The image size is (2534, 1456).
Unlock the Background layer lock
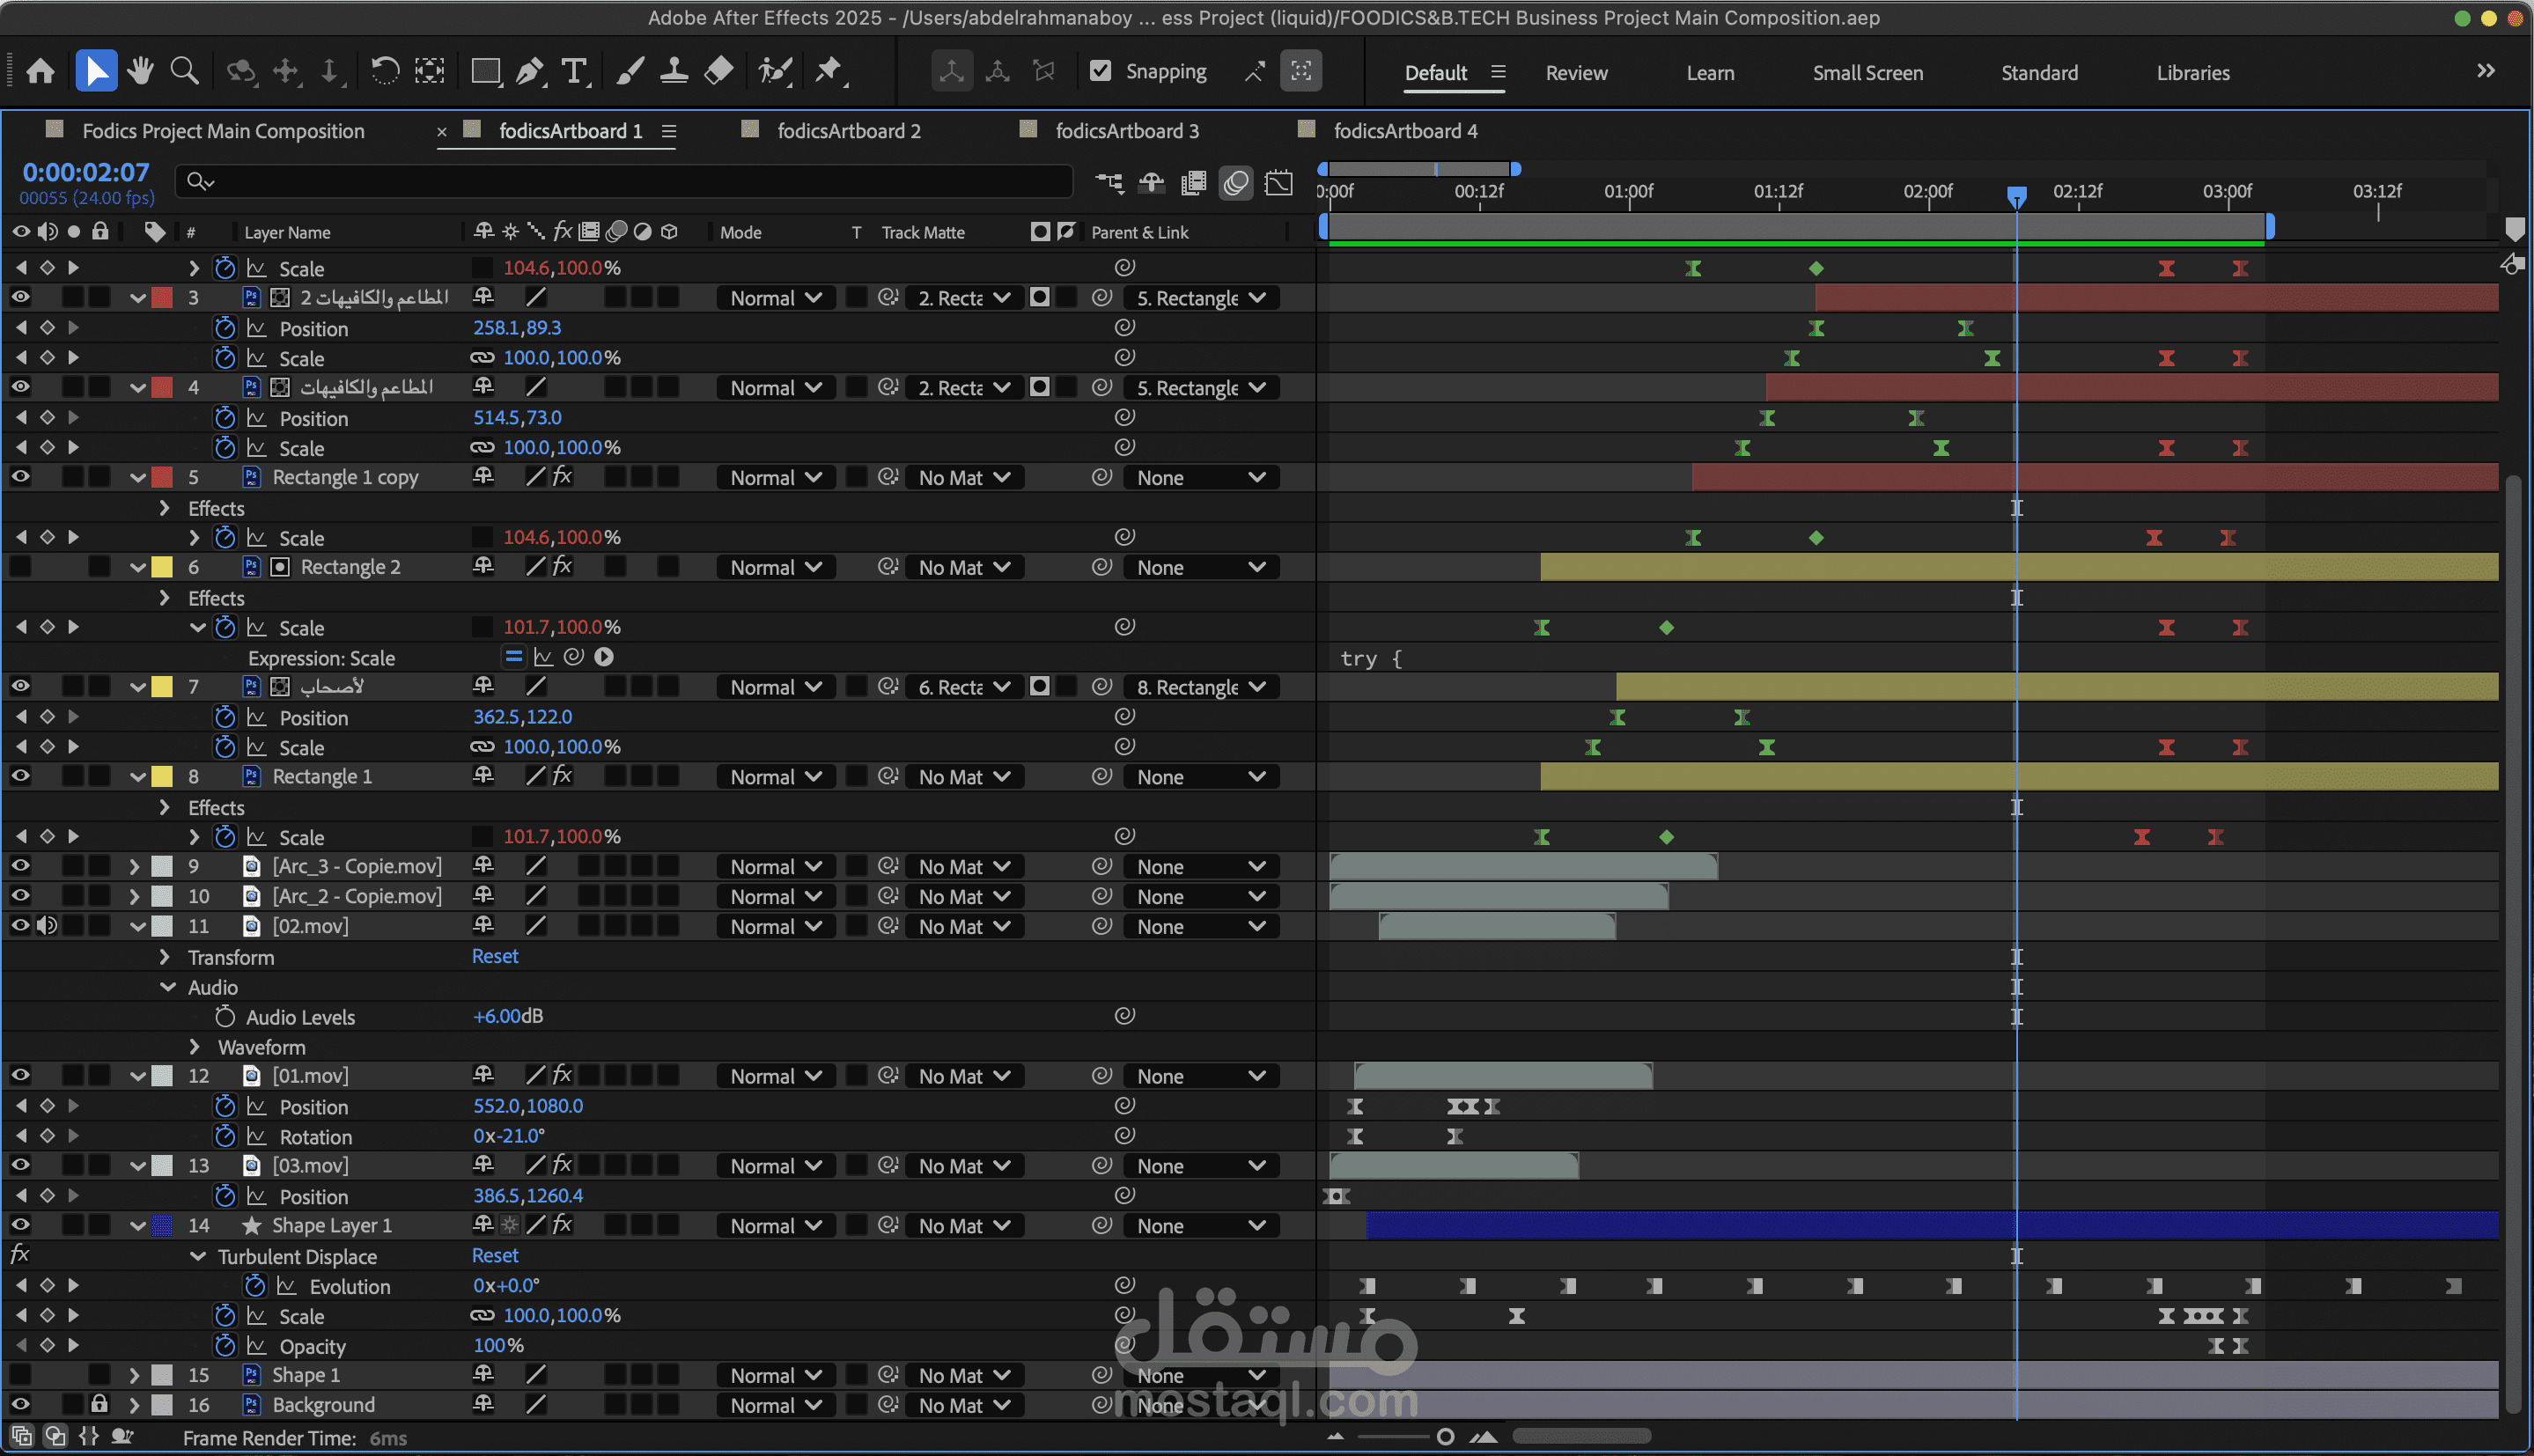click(99, 1404)
